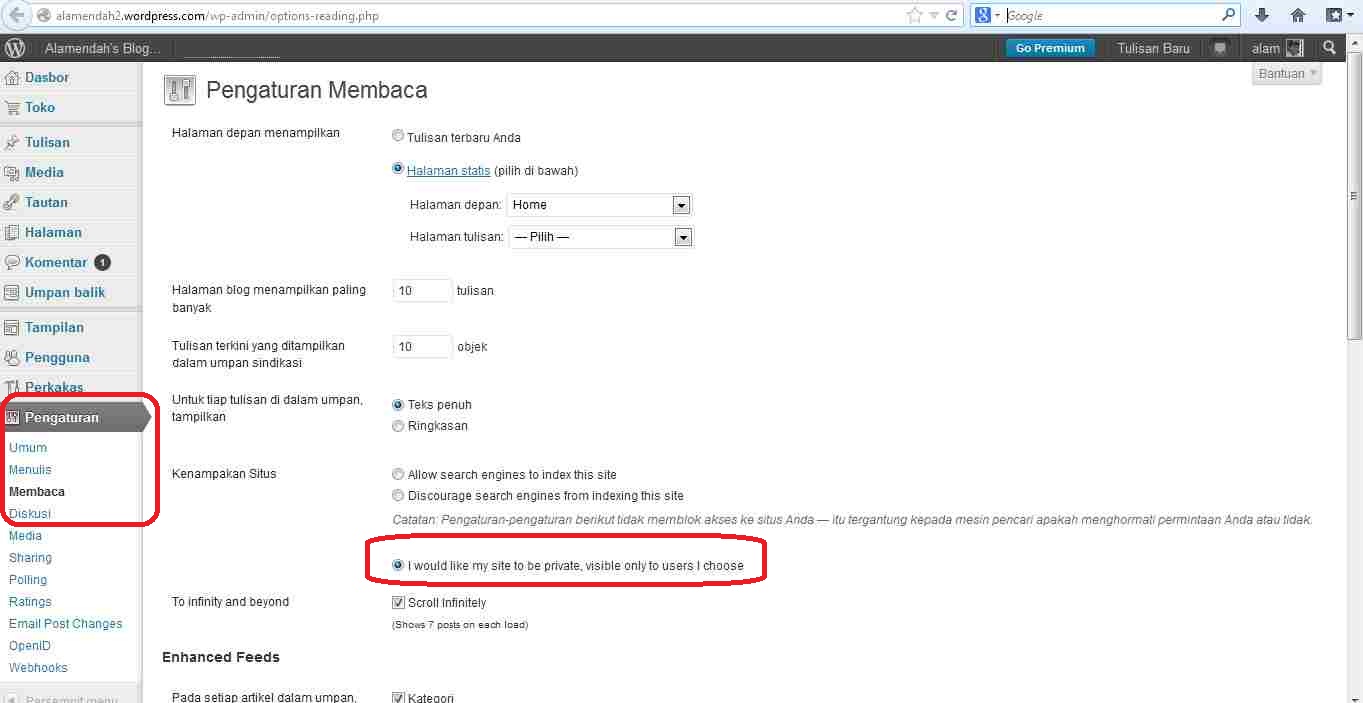Image resolution: width=1363 pixels, height=703 pixels.
Task: Uncheck the Scroll Infinitely checkbox
Action: (398, 603)
